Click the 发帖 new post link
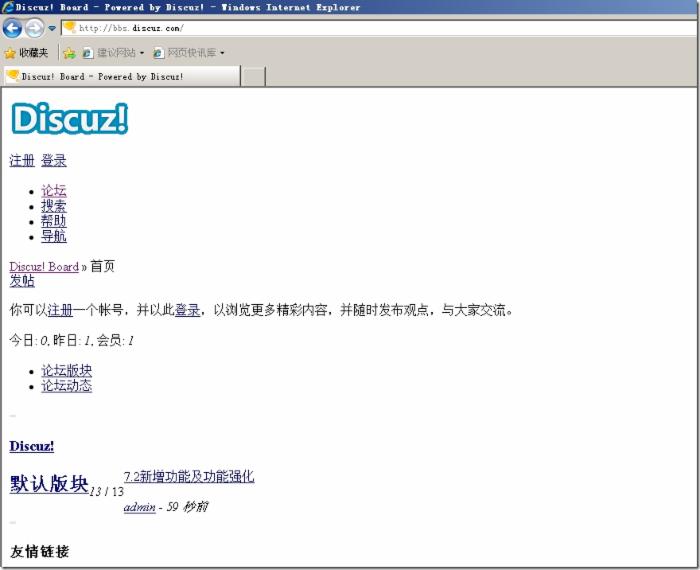 coord(22,281)
